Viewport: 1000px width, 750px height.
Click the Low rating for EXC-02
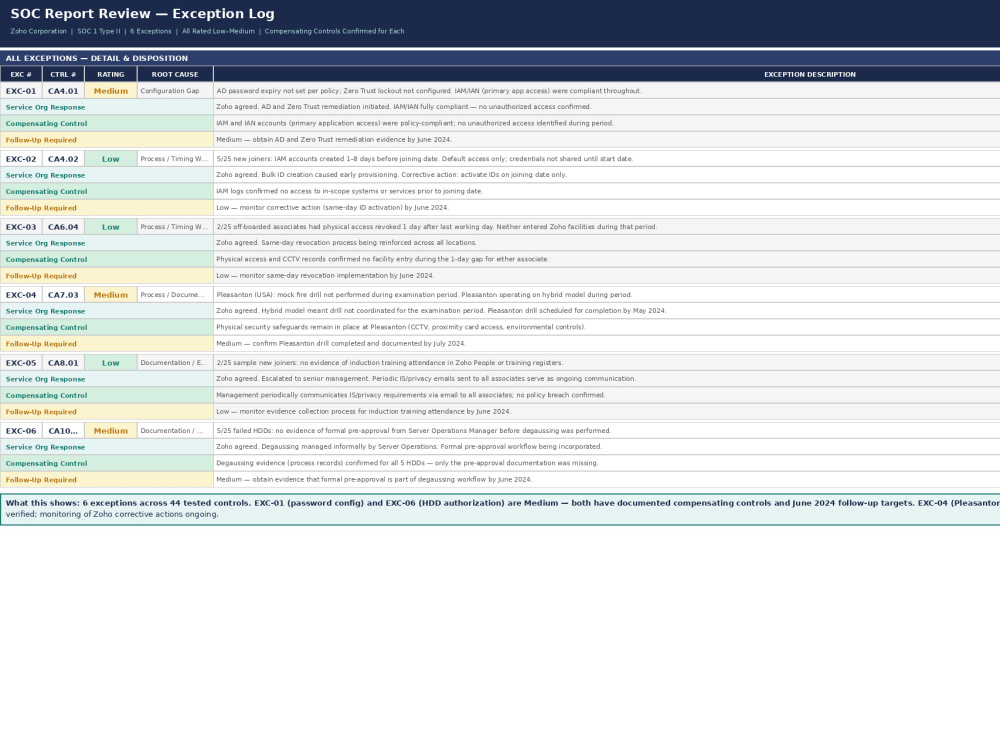[111, 159]
